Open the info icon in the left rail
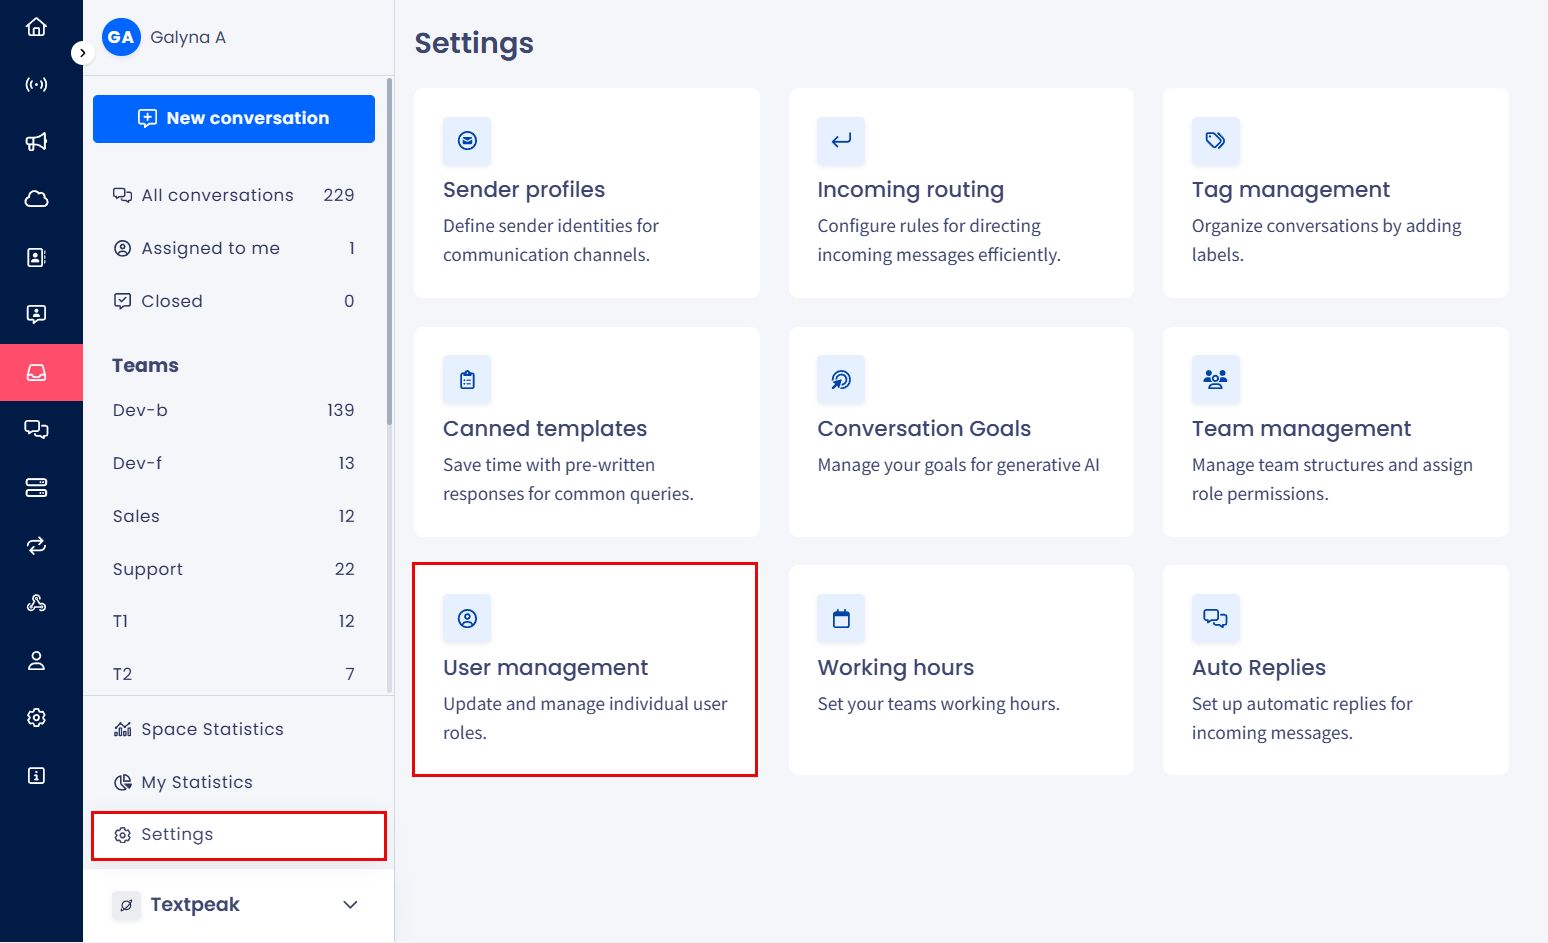The width and height of the screenshot is (1548, 943). tap(36, 775)
